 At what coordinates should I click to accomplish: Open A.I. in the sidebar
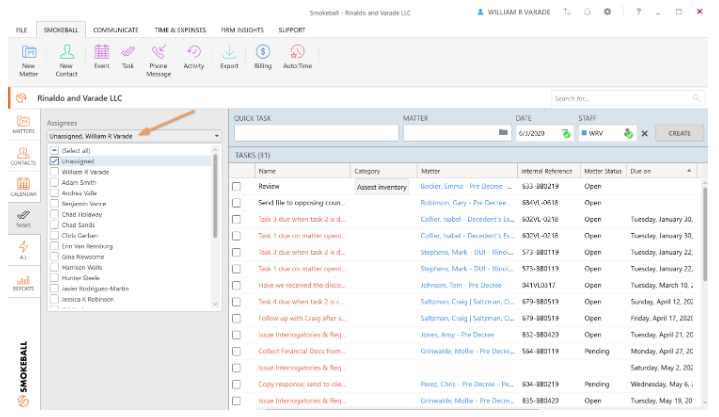click(x=23, y=250)
